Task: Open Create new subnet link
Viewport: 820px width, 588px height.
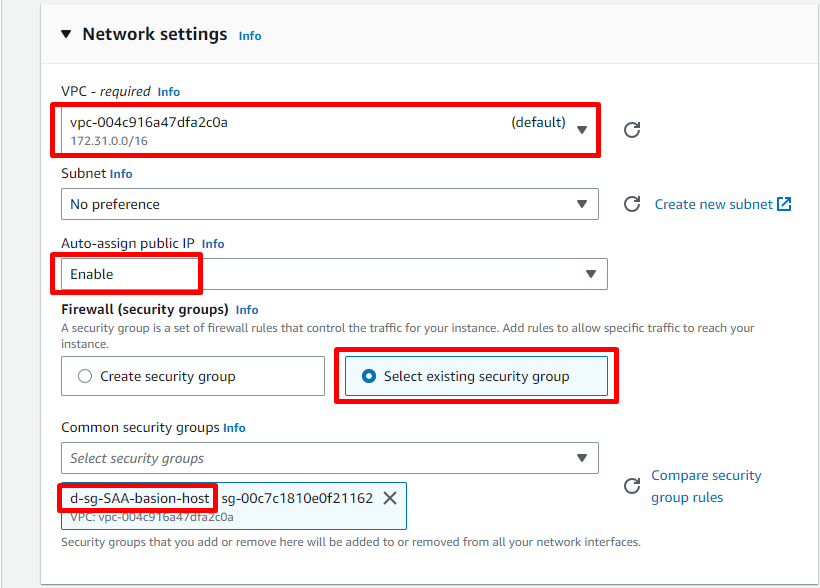Action: tap(713, 204)
